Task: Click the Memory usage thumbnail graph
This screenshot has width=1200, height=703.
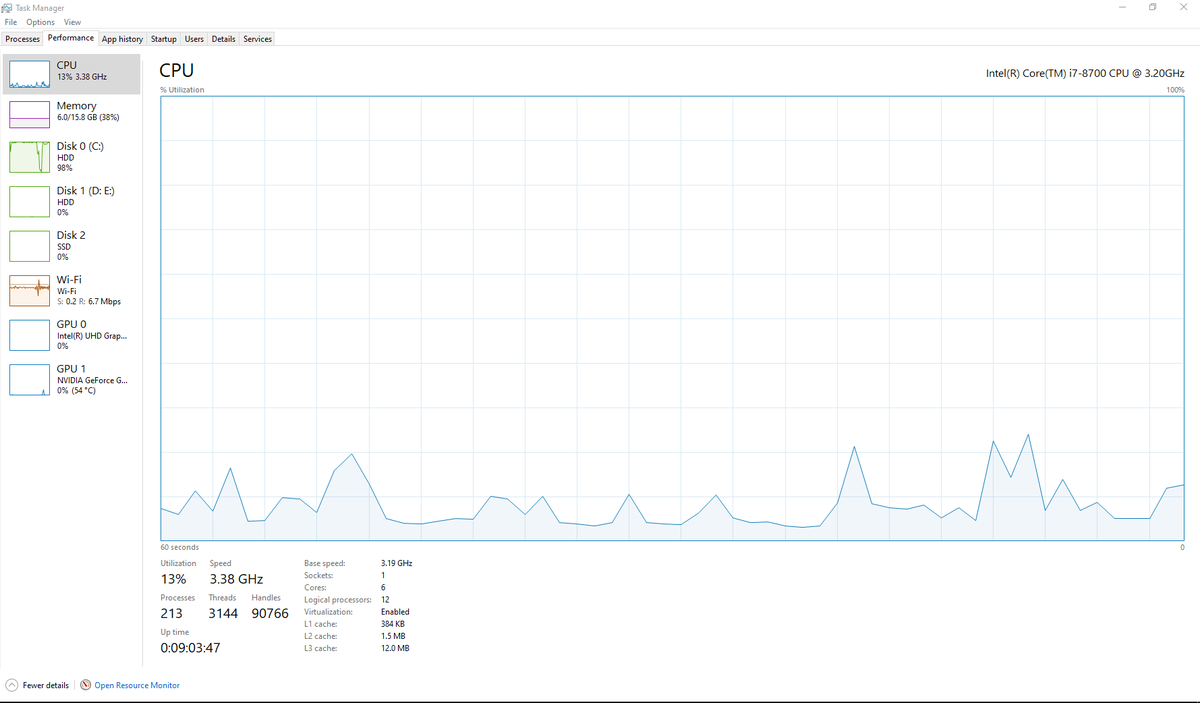Action: click(30, 114)
